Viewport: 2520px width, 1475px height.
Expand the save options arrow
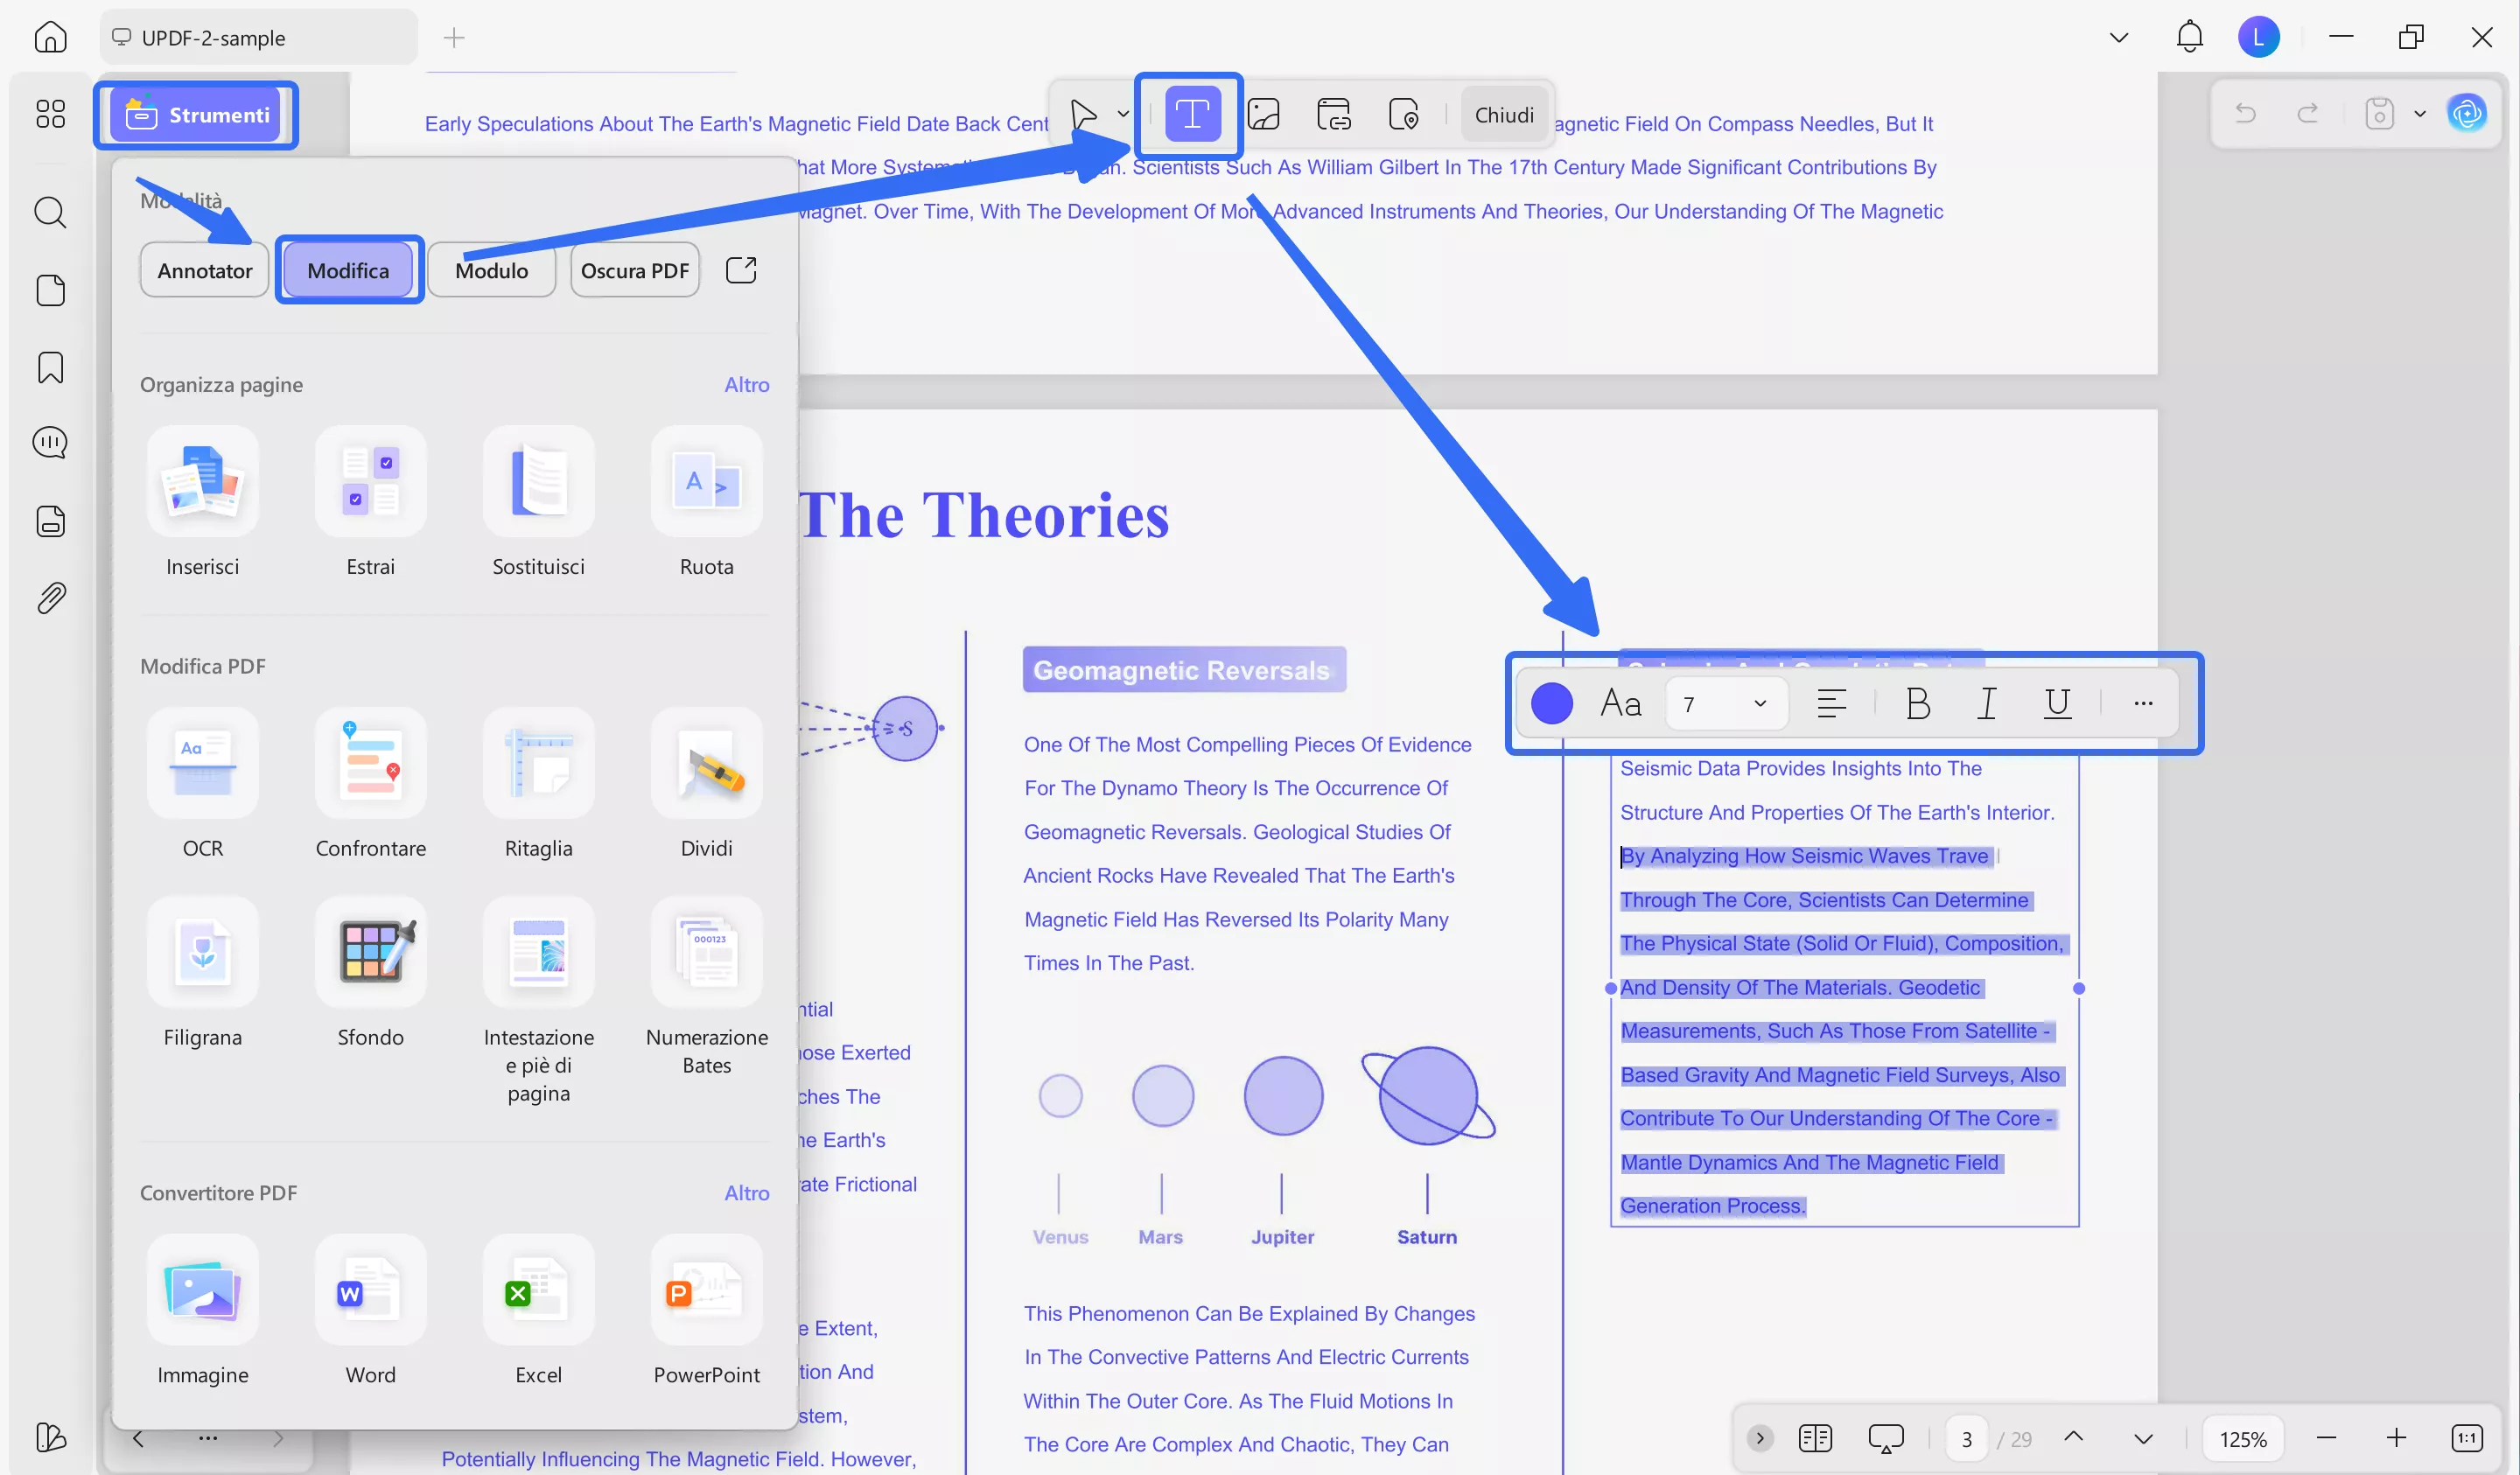coord(2420,114)
